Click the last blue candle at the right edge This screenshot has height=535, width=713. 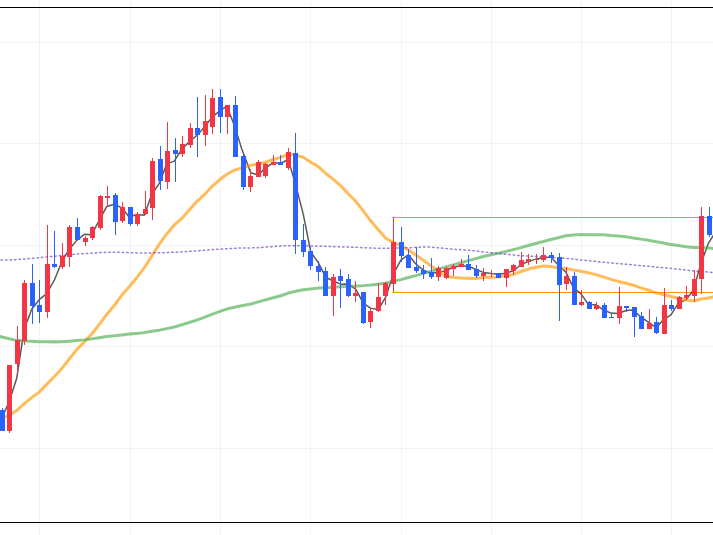click(709, 225)
